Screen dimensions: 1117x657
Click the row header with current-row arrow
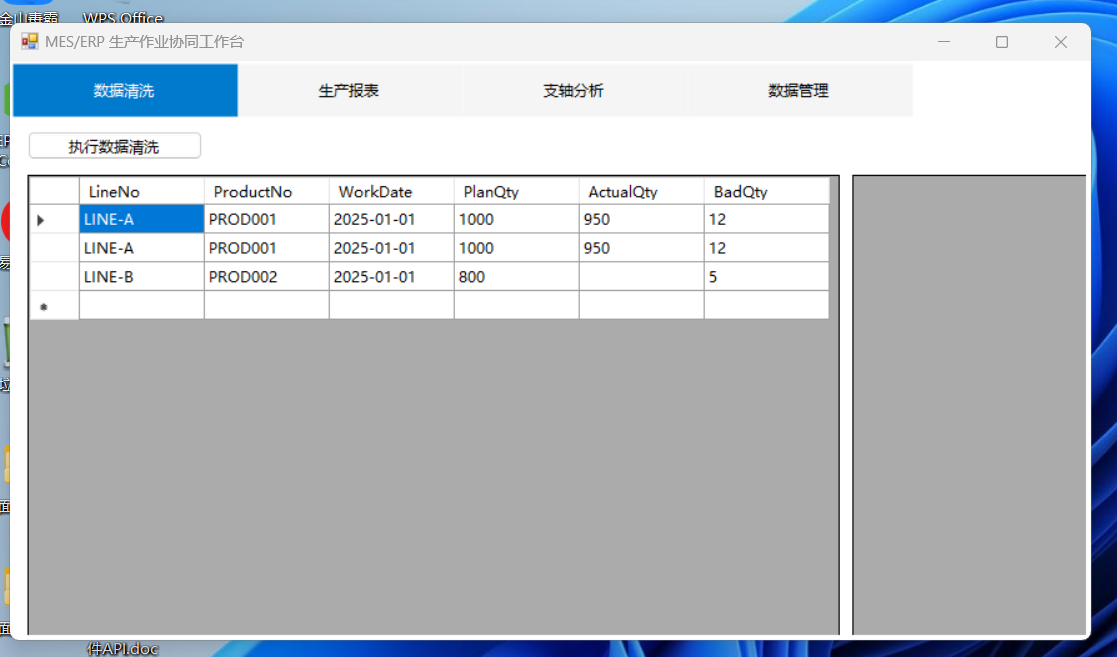[x=54, y=219]
